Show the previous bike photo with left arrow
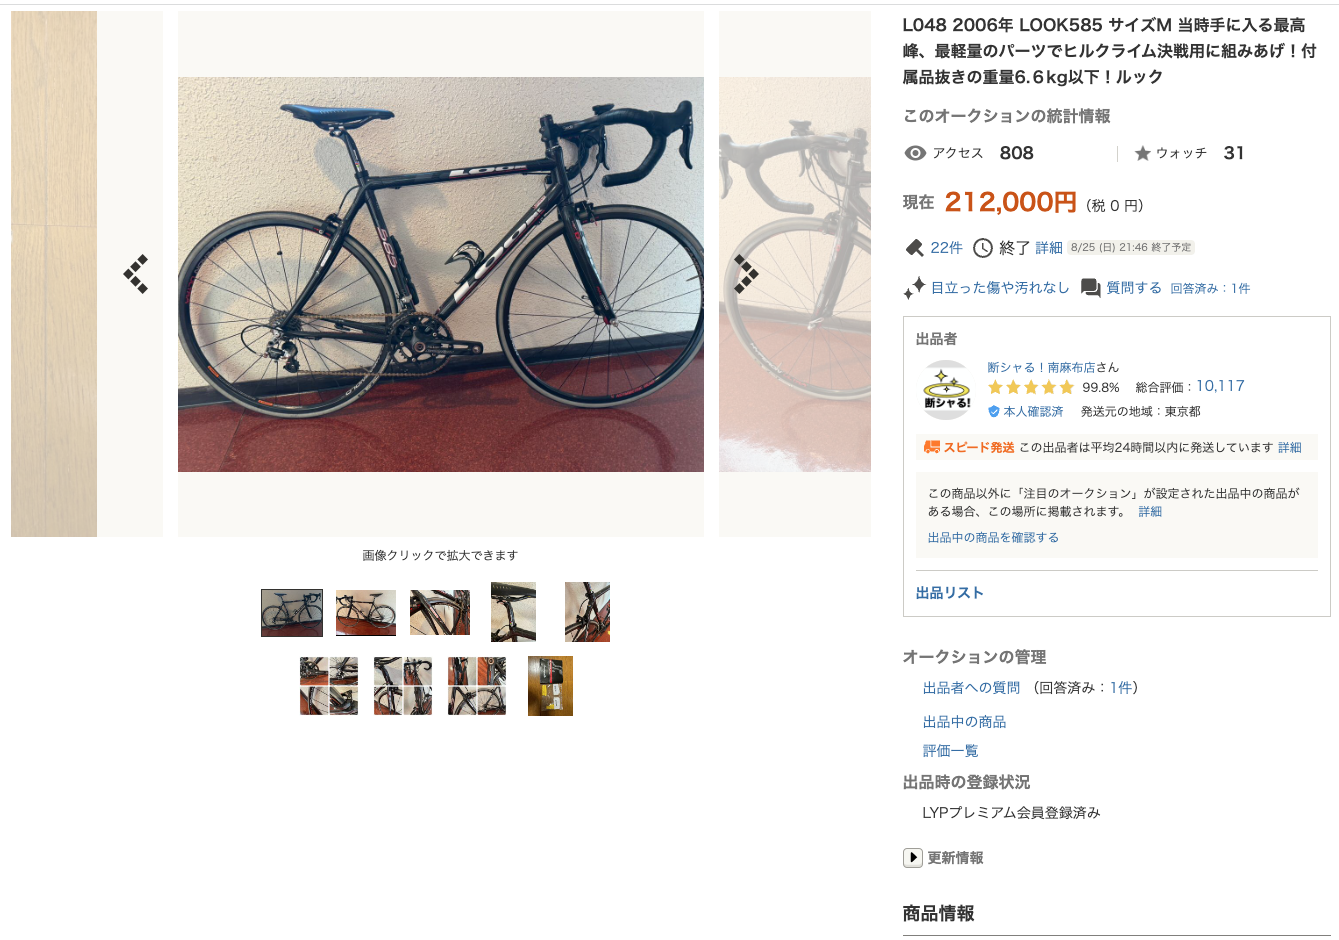The height and width of the screenshot is (940, 1339). click(136, 274)
